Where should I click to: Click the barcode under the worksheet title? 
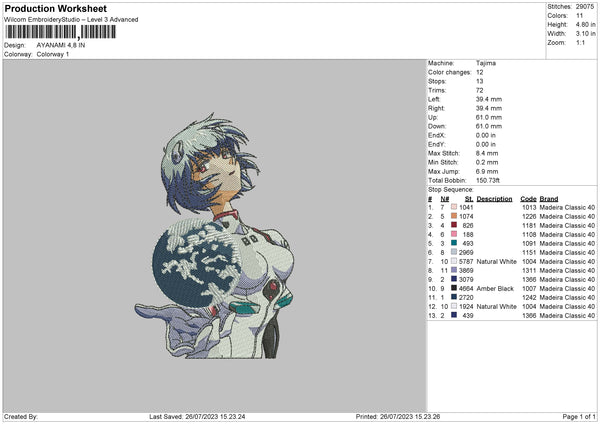[60, 32]
